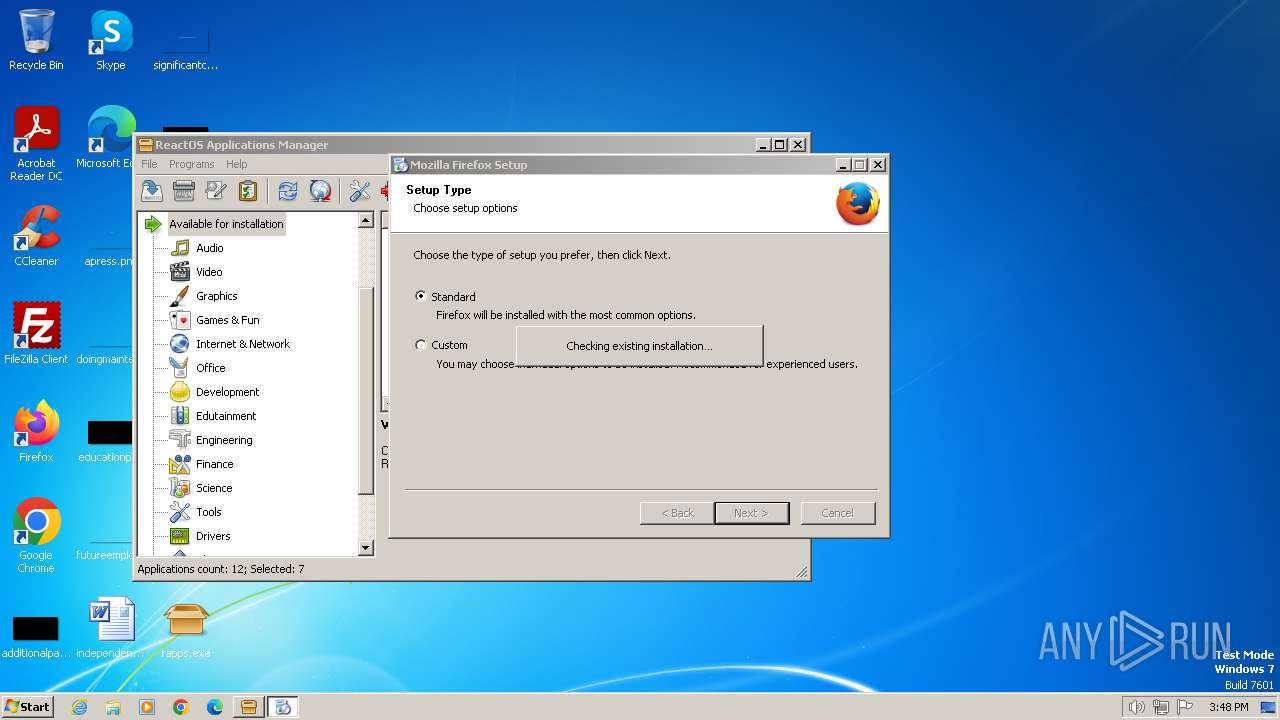
Task: Select the Microsoft Edge desktop shortcut
Action: coord(110,138)
